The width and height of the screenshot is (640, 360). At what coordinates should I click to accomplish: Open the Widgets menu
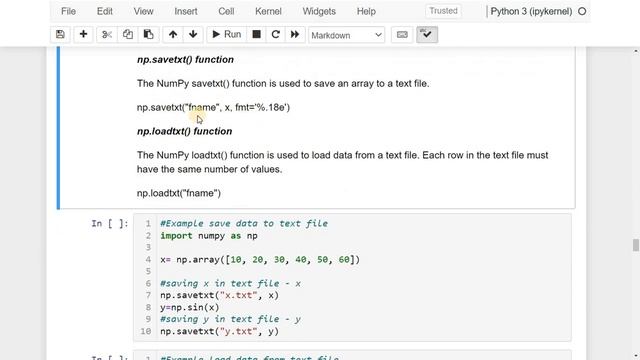(319, 11)
